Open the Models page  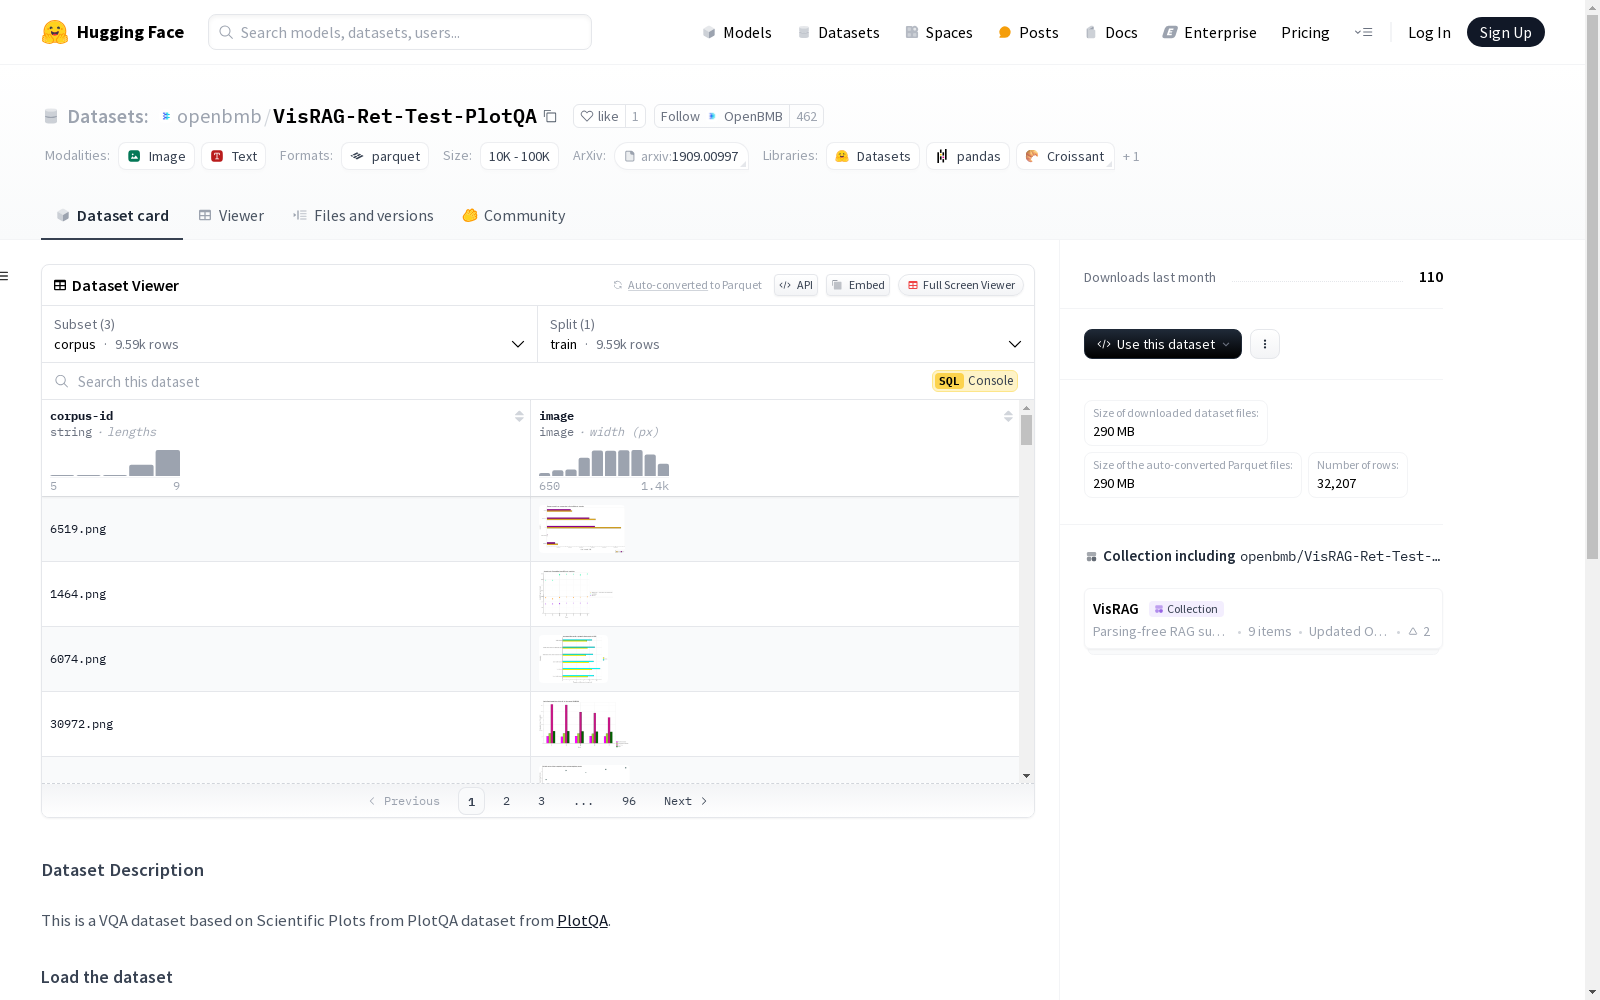pyautogui.click(x=737, y=32)
